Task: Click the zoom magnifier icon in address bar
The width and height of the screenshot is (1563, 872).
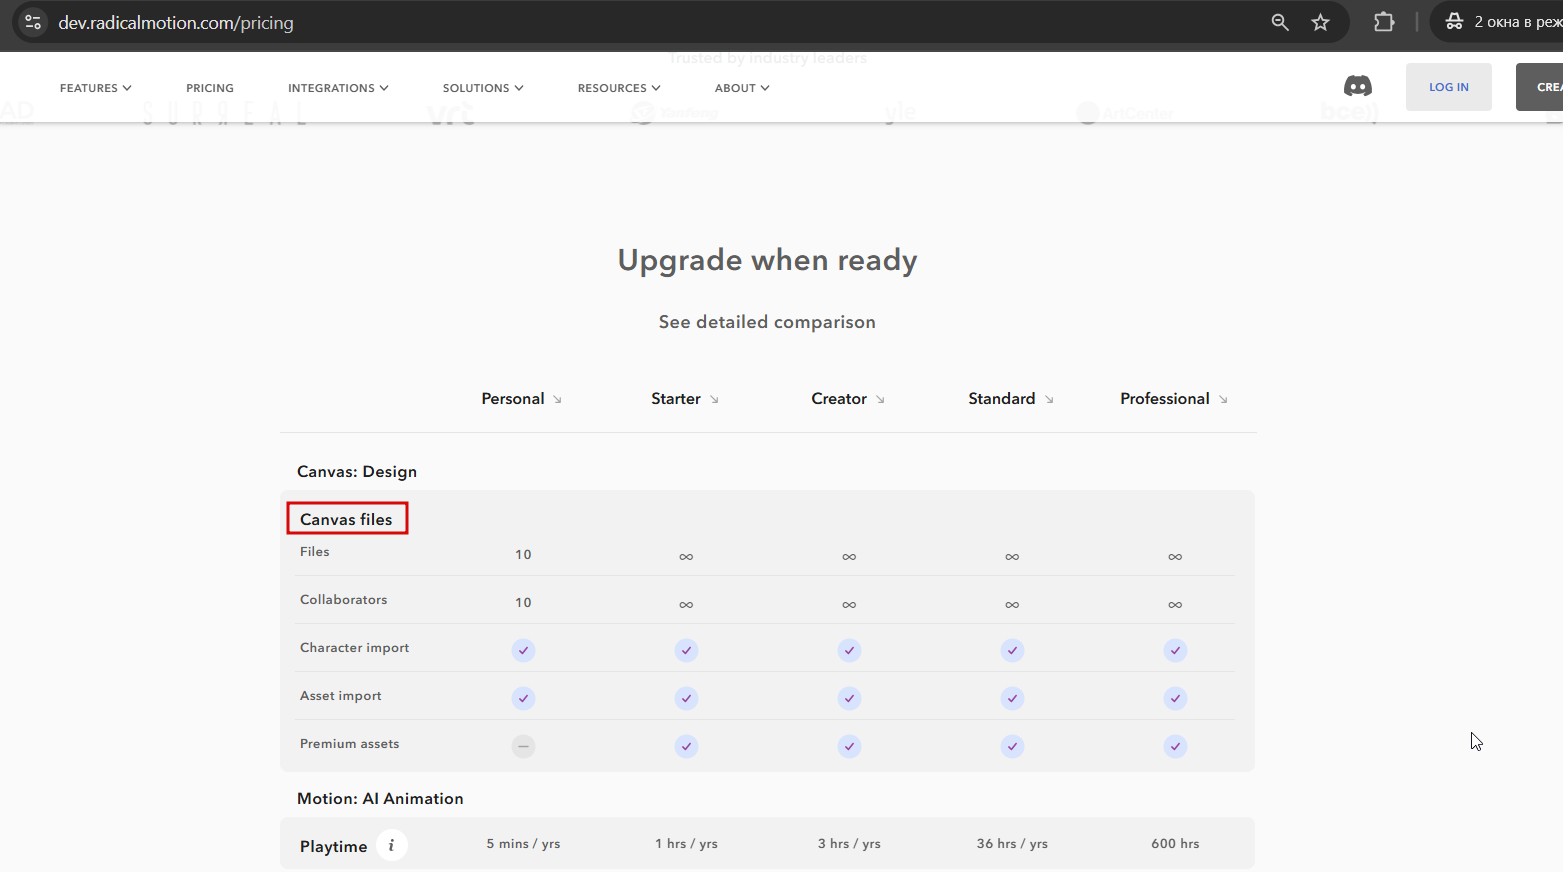Action: click(x=1279, y=22)
